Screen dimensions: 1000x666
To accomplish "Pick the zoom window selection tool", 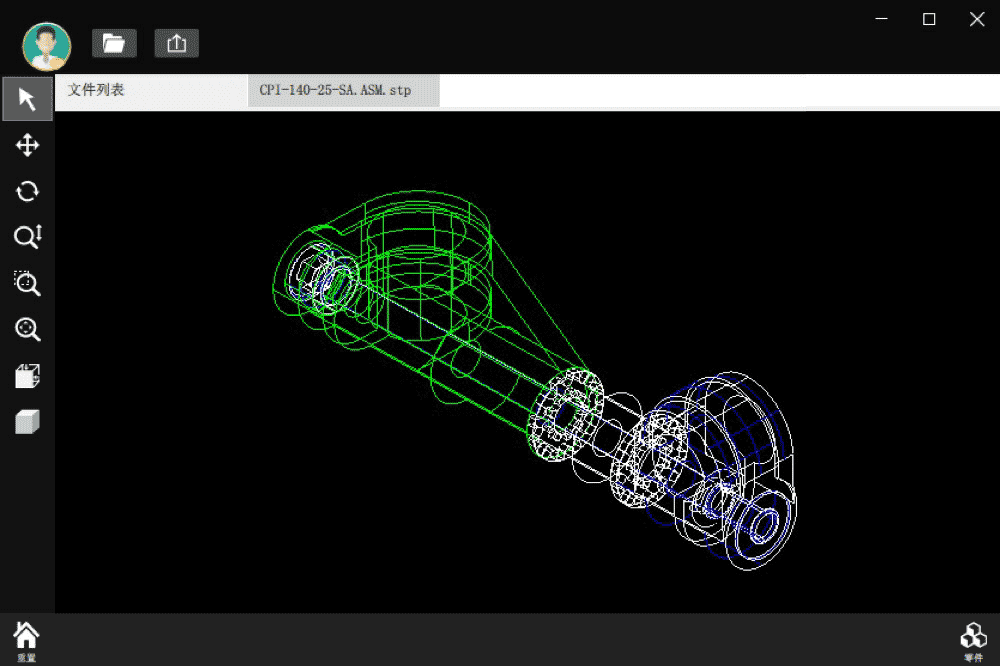I will pos(27,283).
